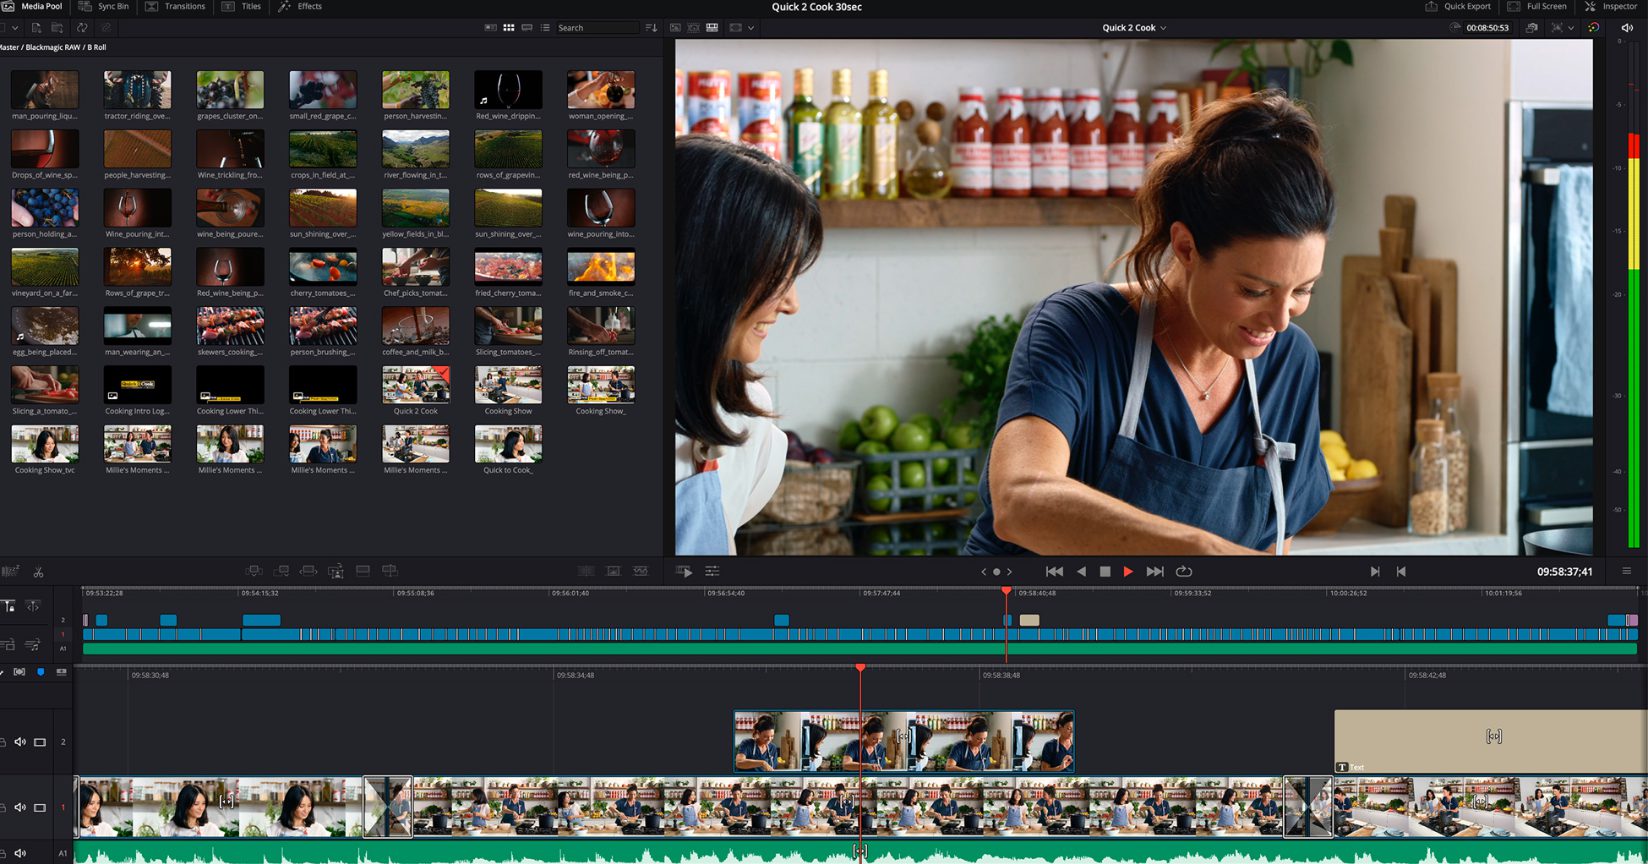1648x864 pixels.
Task: Switch media pool to metadata view
Action: 491,28
